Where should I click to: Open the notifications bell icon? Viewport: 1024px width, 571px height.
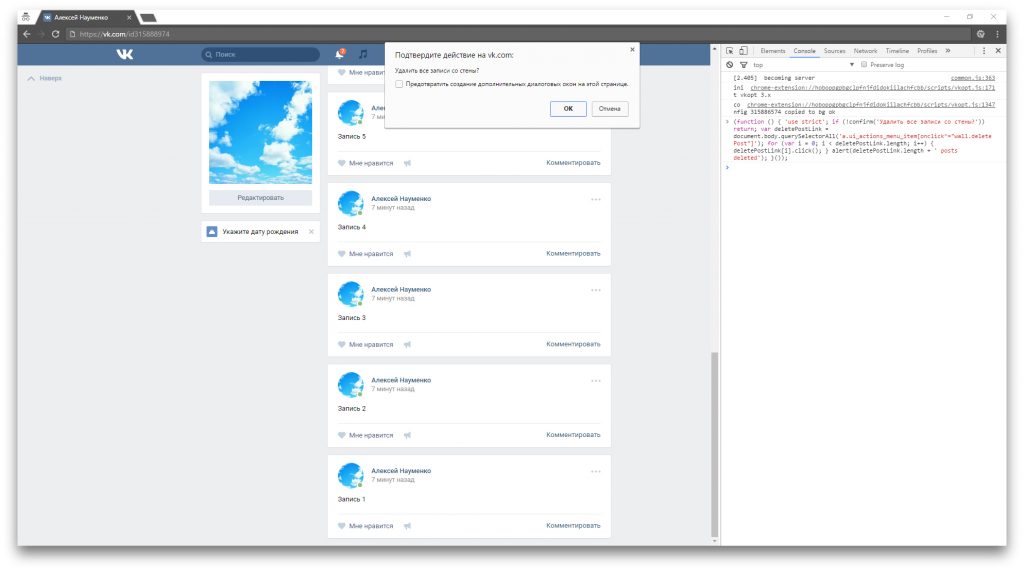pyautogui.click(x=340, y=54)
